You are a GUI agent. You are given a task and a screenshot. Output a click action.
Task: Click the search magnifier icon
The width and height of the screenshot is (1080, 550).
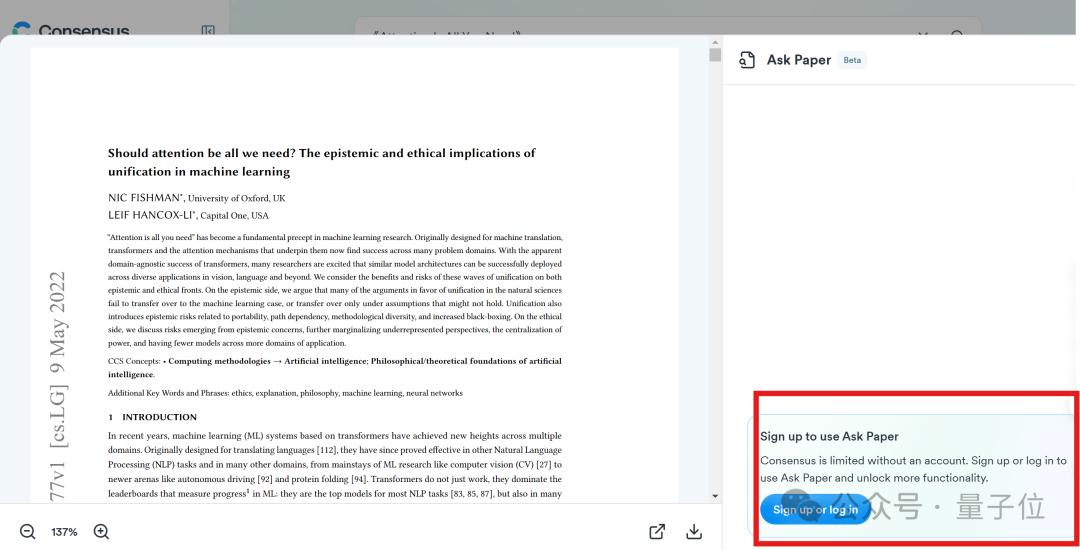[956, 35]
